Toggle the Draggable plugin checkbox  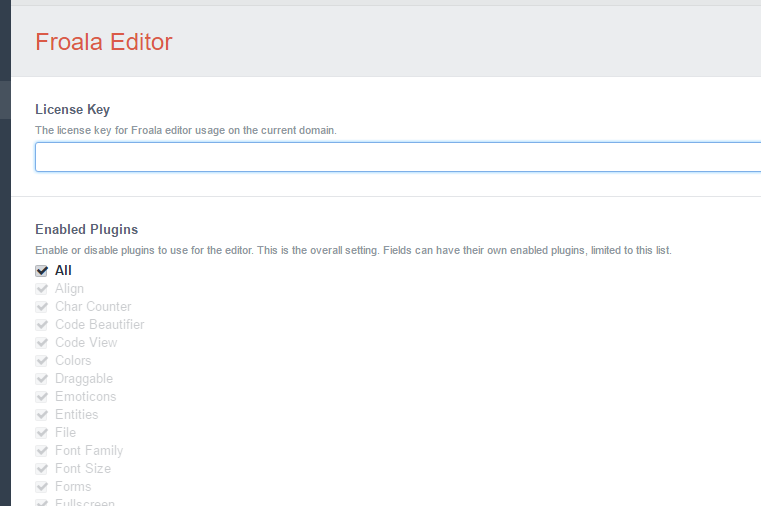tap(42, 379)
